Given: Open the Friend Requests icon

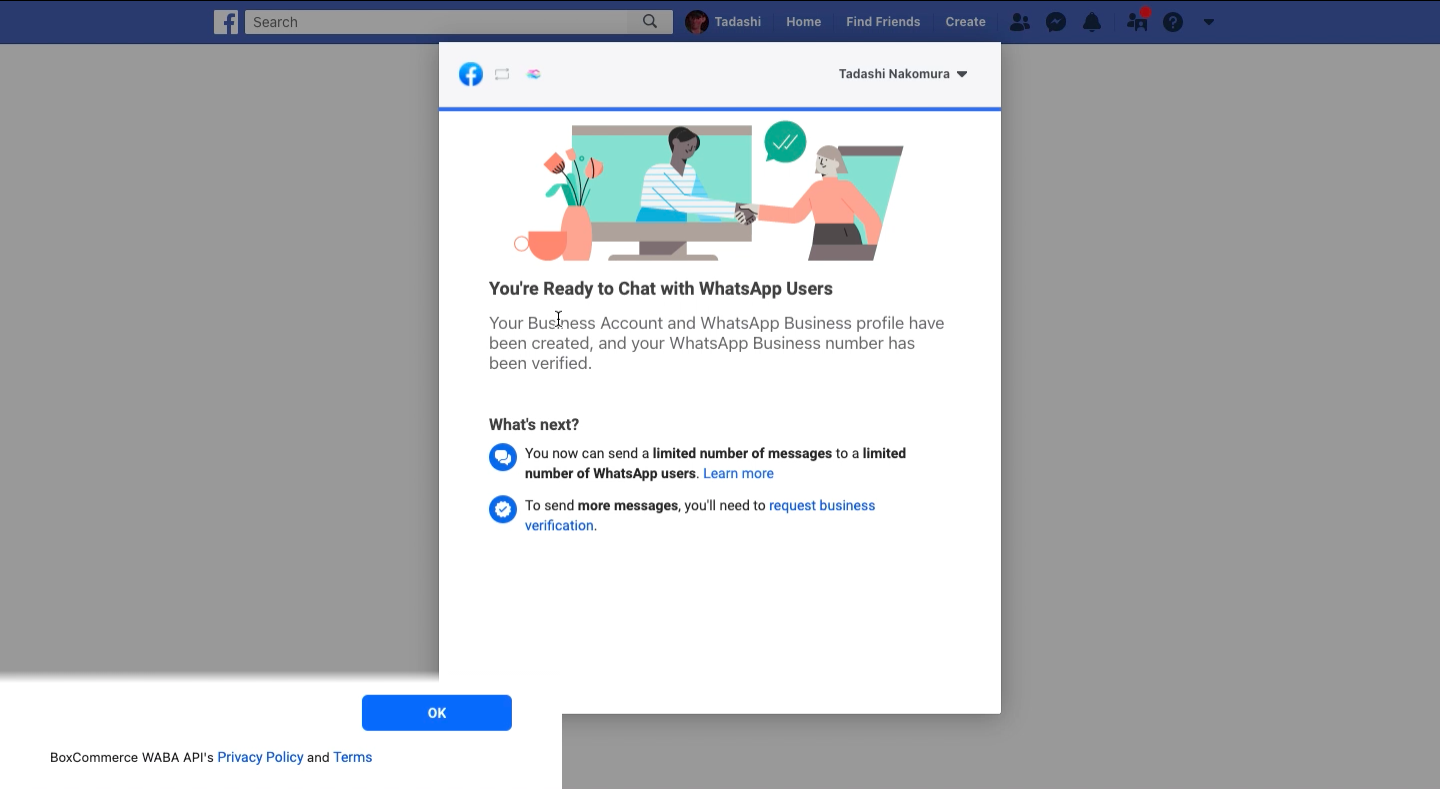Looking at the screenshot, I should [x=1019, y=22].
